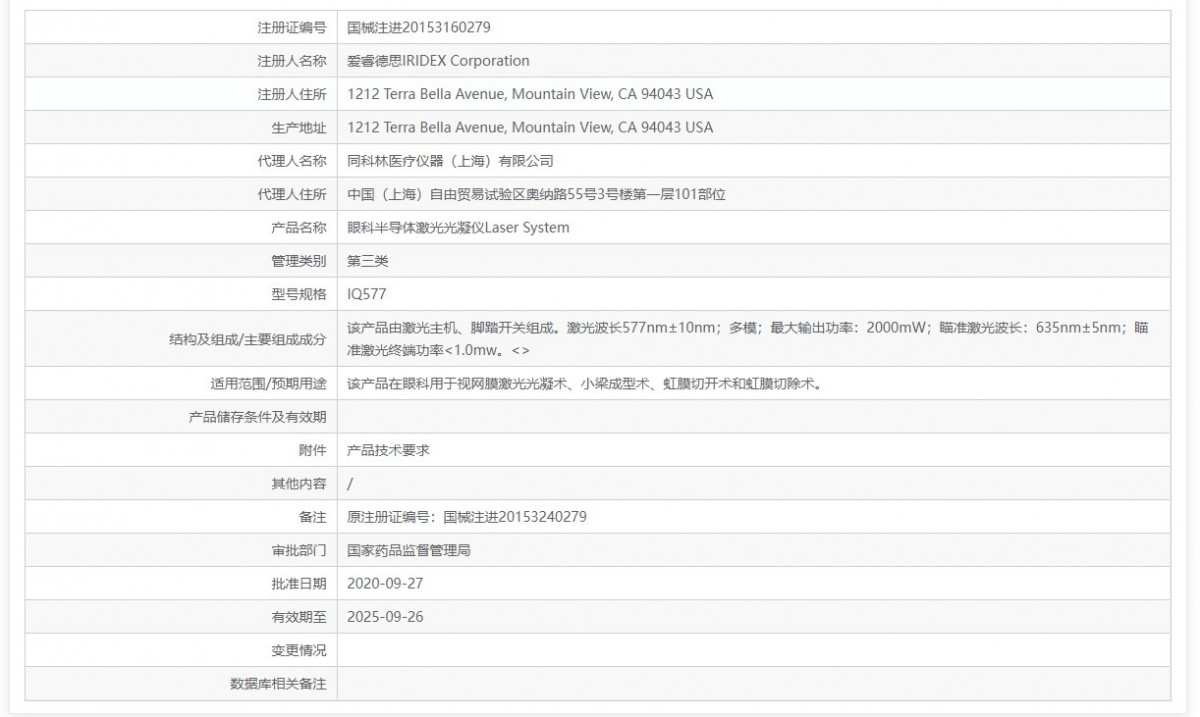This screenshot has width=1200, height=717.
Task: Select the 数据库相关备注 label
Action: pyautogui.click(x=278, y=684)
